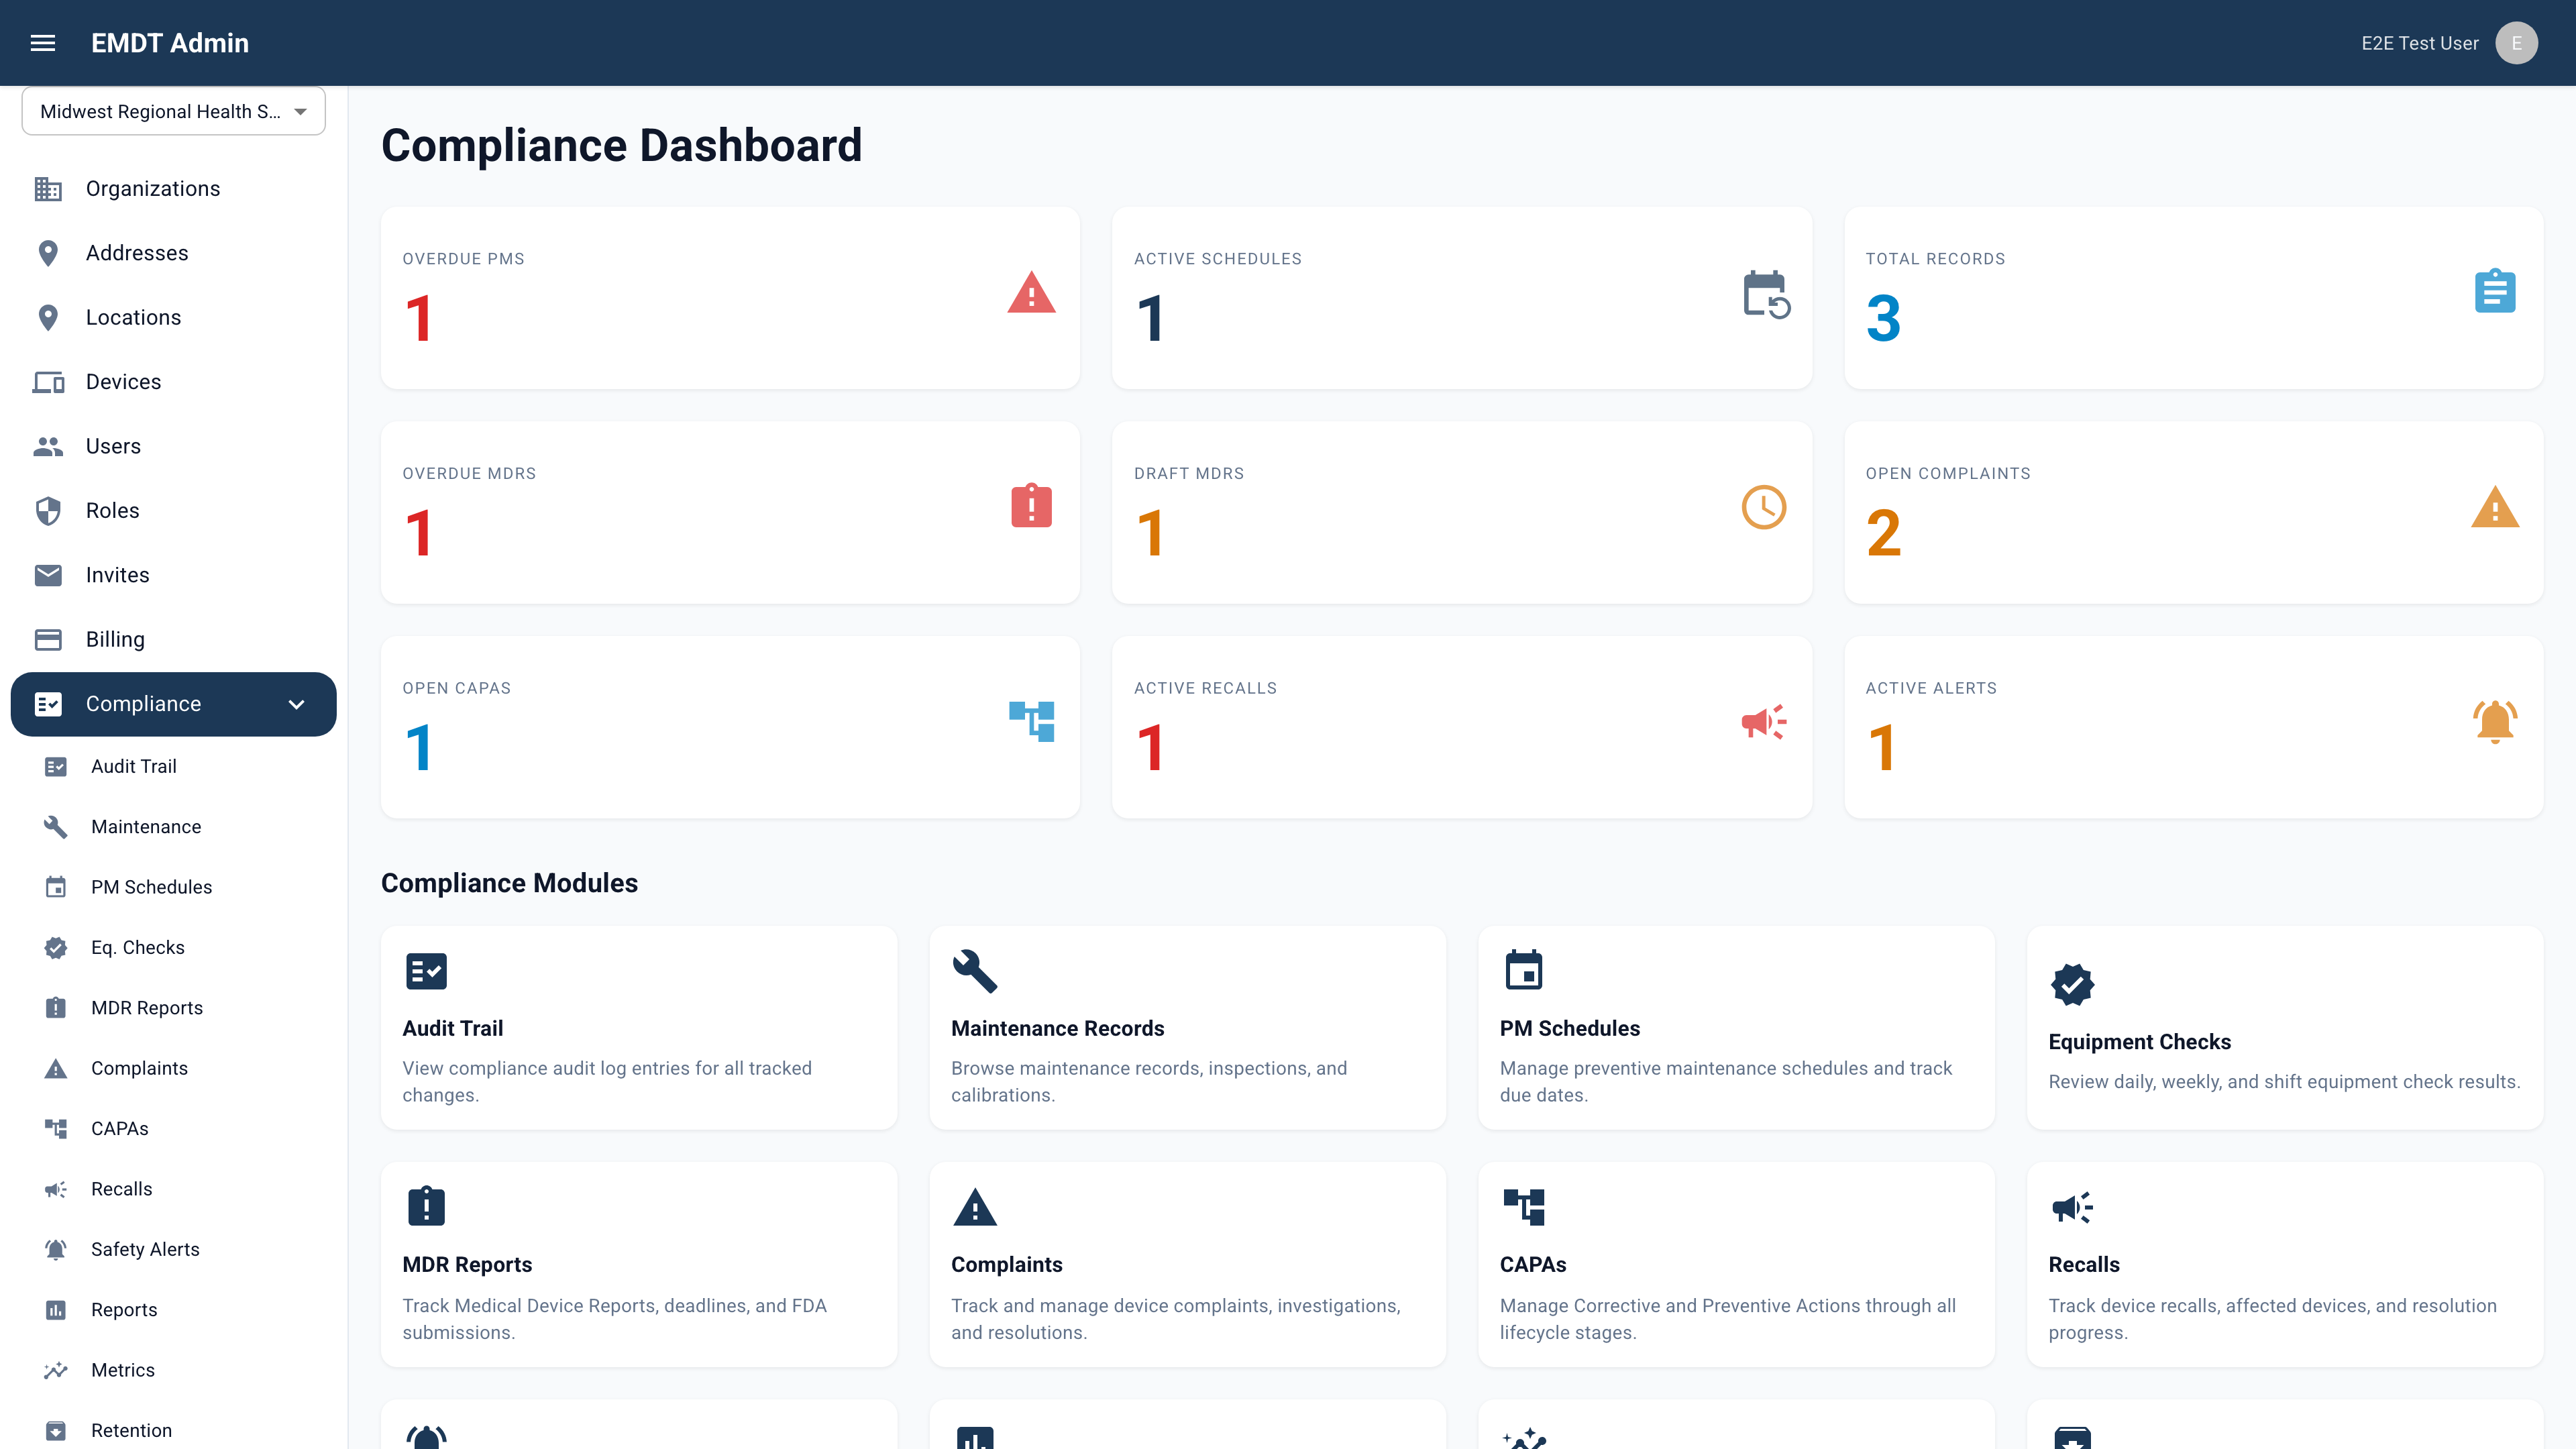
Task: Collapse the Compliance section chevron
Action: tap(296, 704)
